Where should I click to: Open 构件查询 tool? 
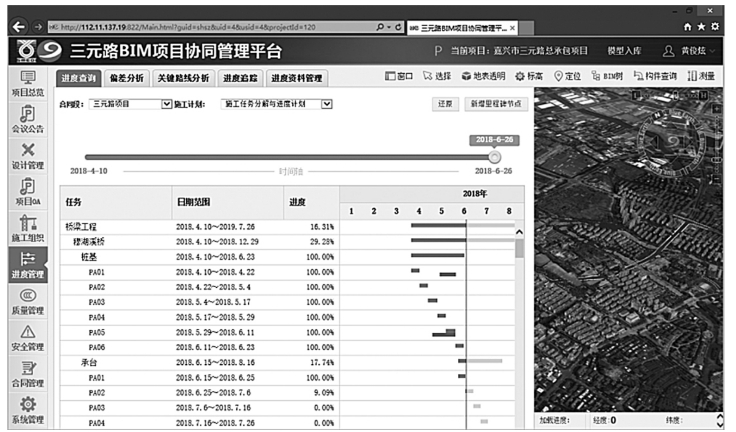pyautogui.click(x=655, y=76)
